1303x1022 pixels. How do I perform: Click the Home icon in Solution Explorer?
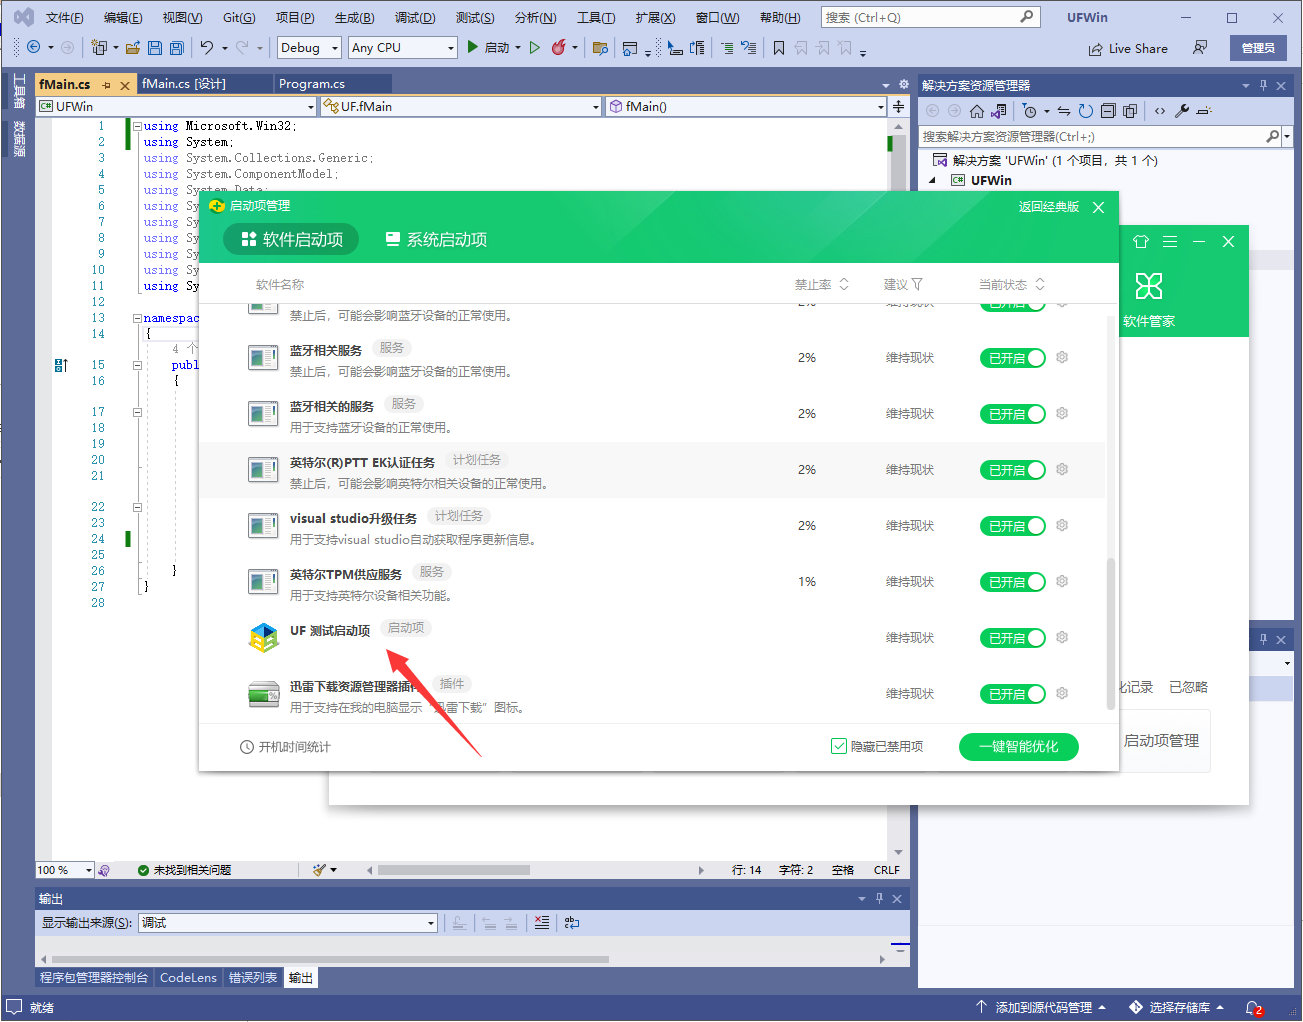pos(977,111)
